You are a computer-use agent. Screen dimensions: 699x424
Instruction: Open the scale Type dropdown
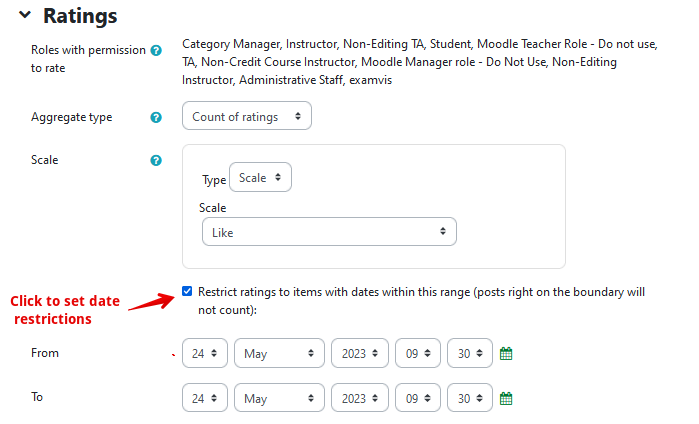(260, 178)
